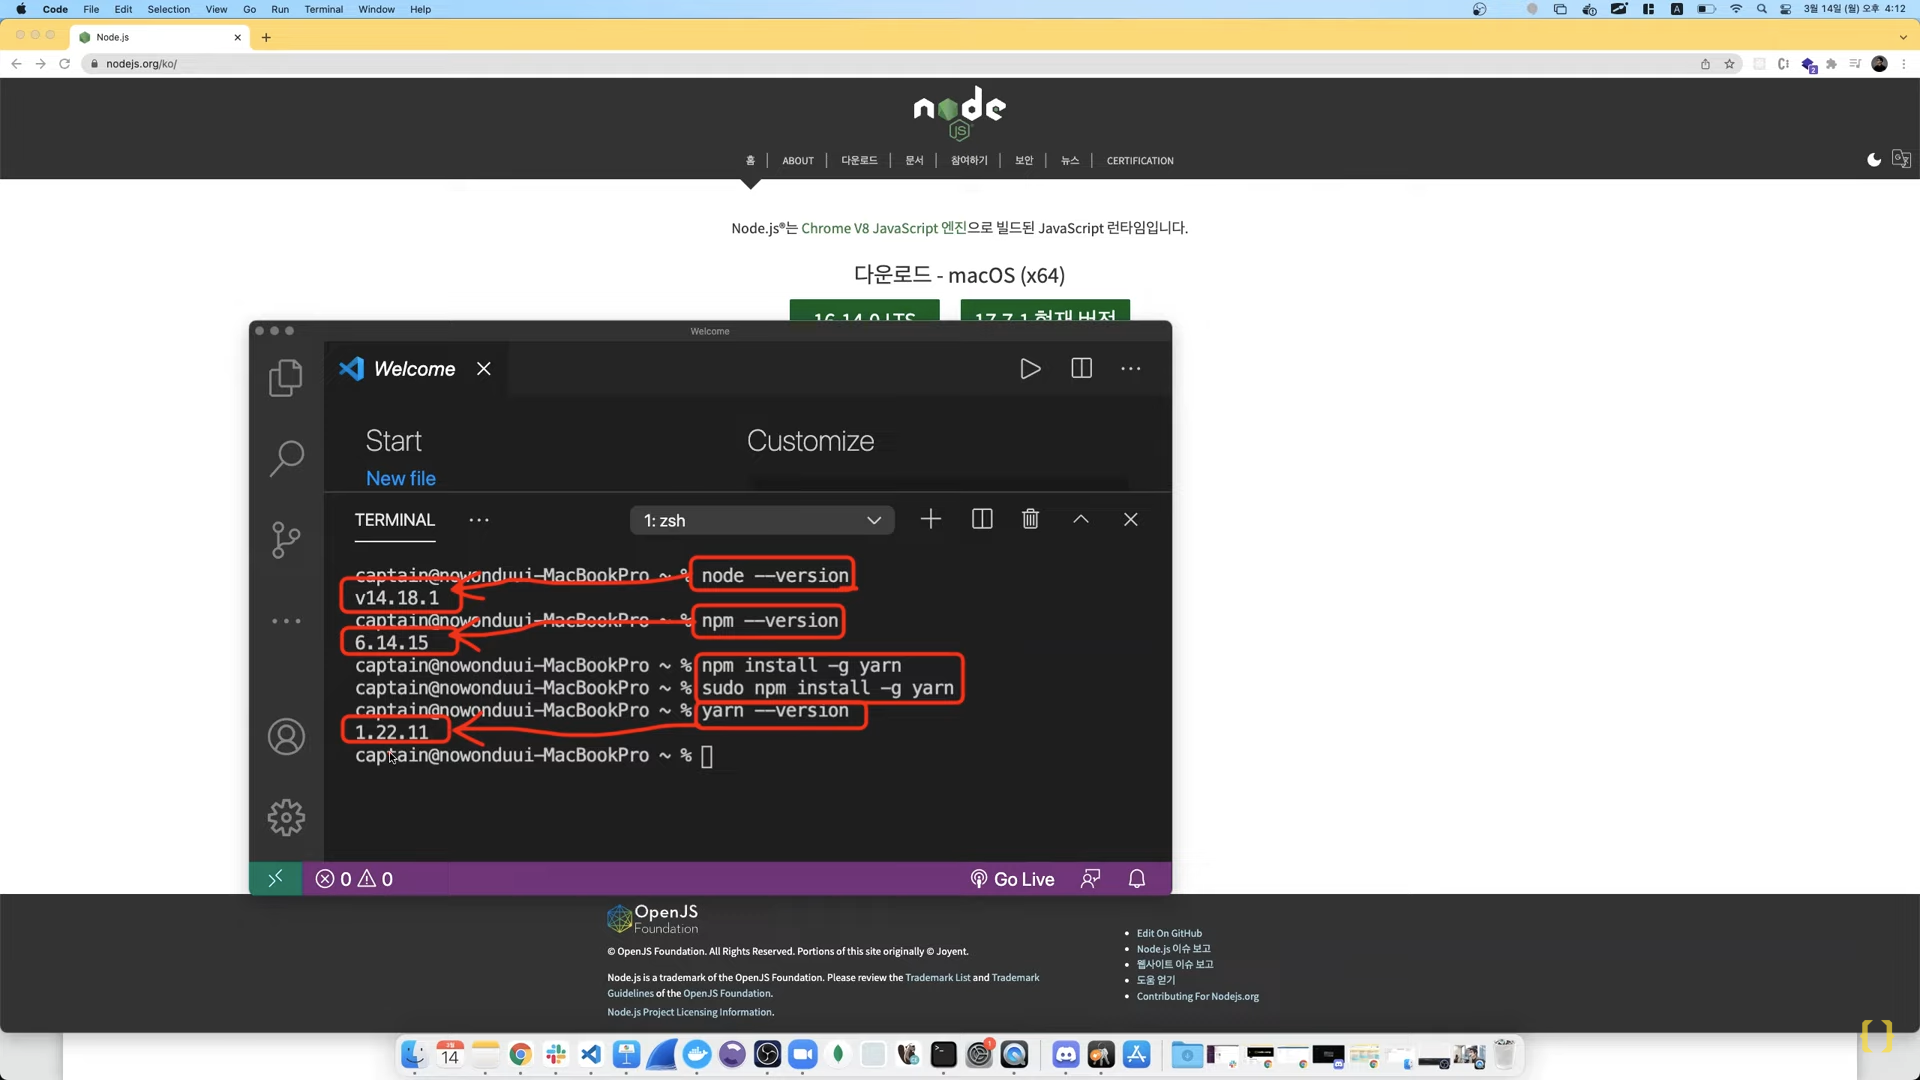Open a new browser tab
Viewport: 1920px width, 1080px height.
(266, 38)
